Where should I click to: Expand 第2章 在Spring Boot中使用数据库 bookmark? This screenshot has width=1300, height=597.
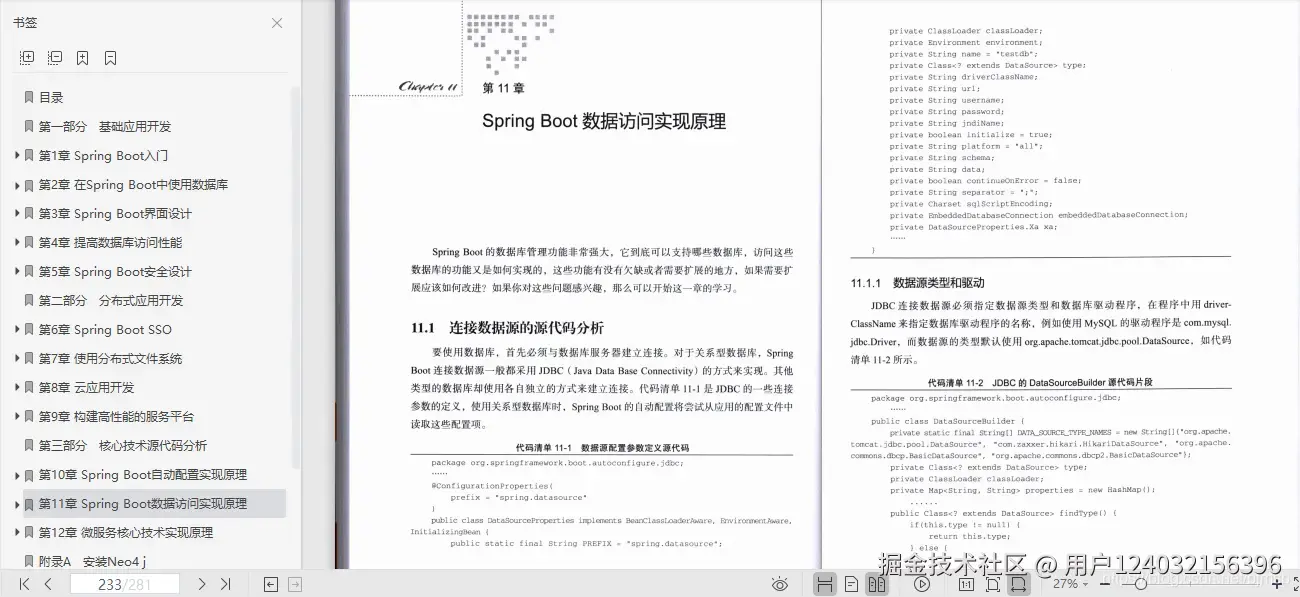pos(17,184)
